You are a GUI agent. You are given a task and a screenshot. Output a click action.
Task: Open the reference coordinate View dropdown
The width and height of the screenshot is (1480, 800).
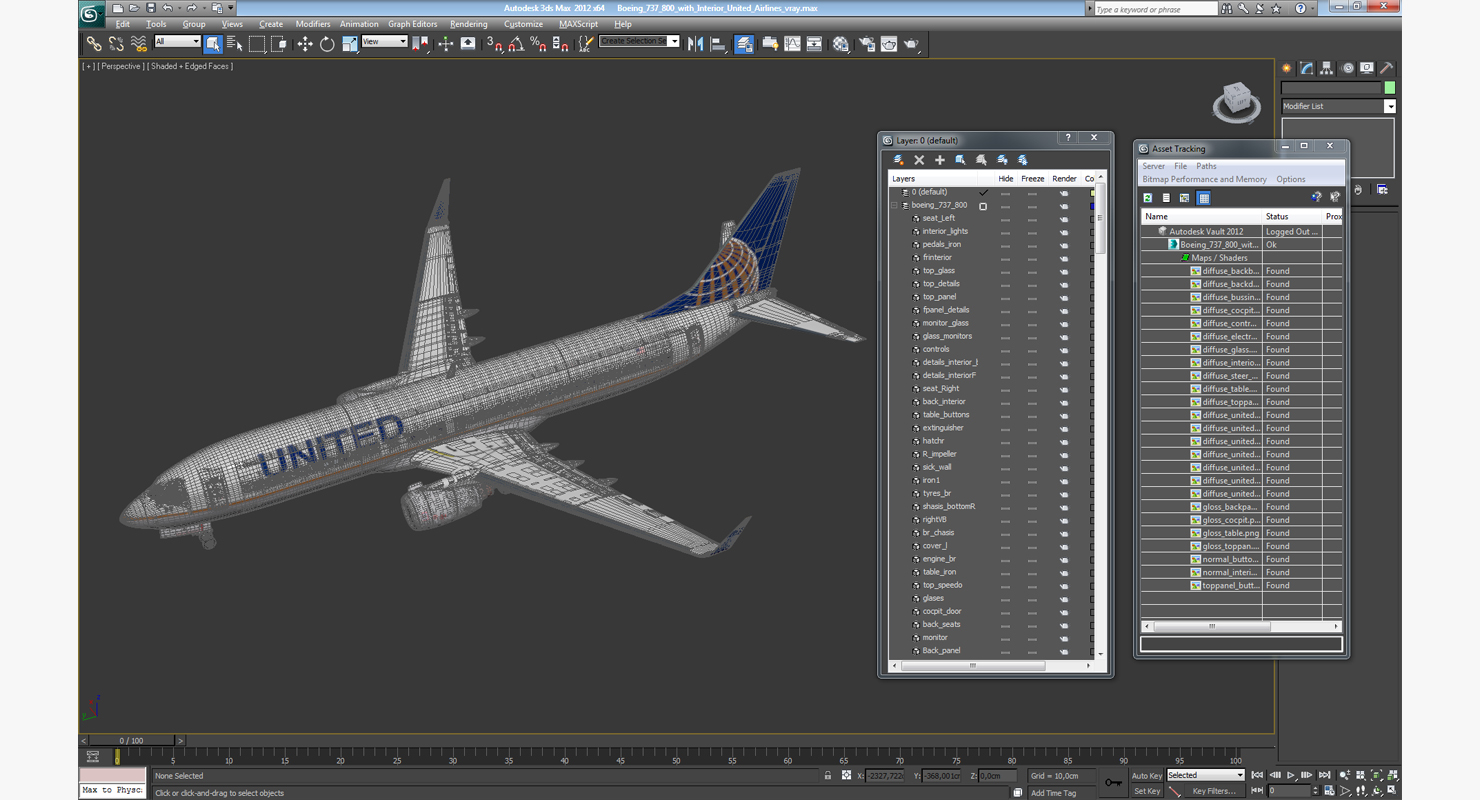tap(384, 42)
